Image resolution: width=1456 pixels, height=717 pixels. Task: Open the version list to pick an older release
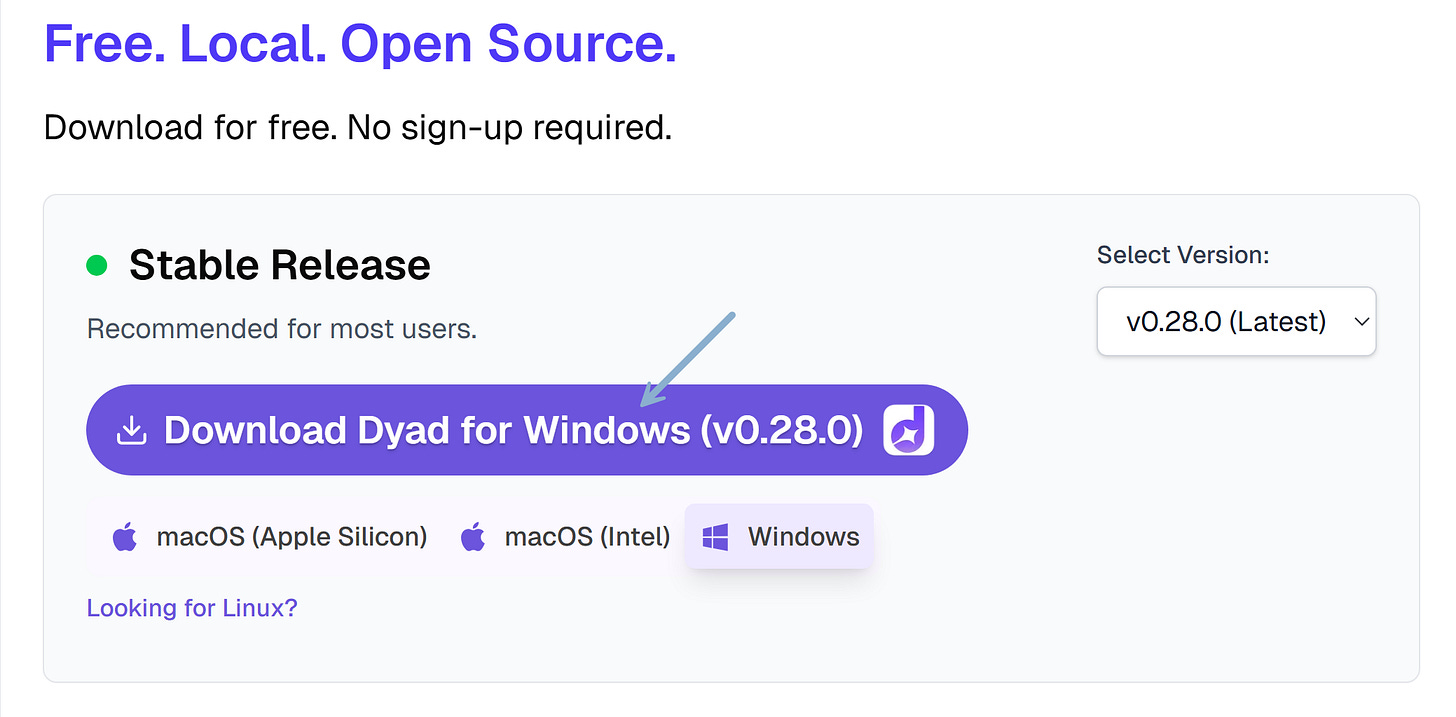1236,321
